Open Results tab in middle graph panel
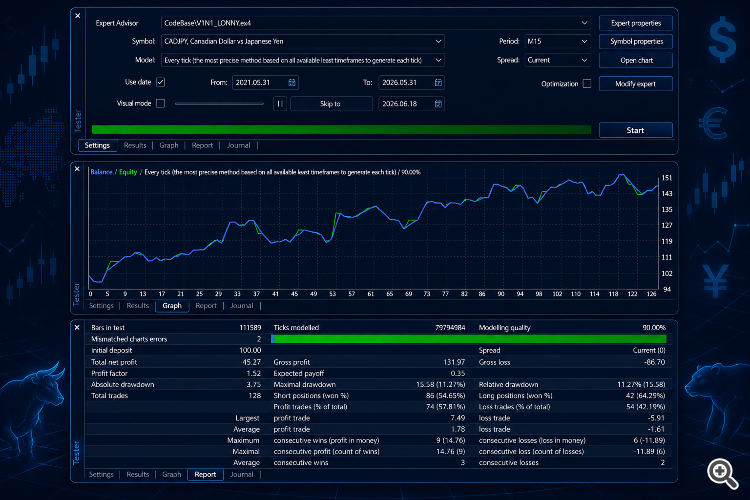The image size is (750, 500). click(138, 306)
